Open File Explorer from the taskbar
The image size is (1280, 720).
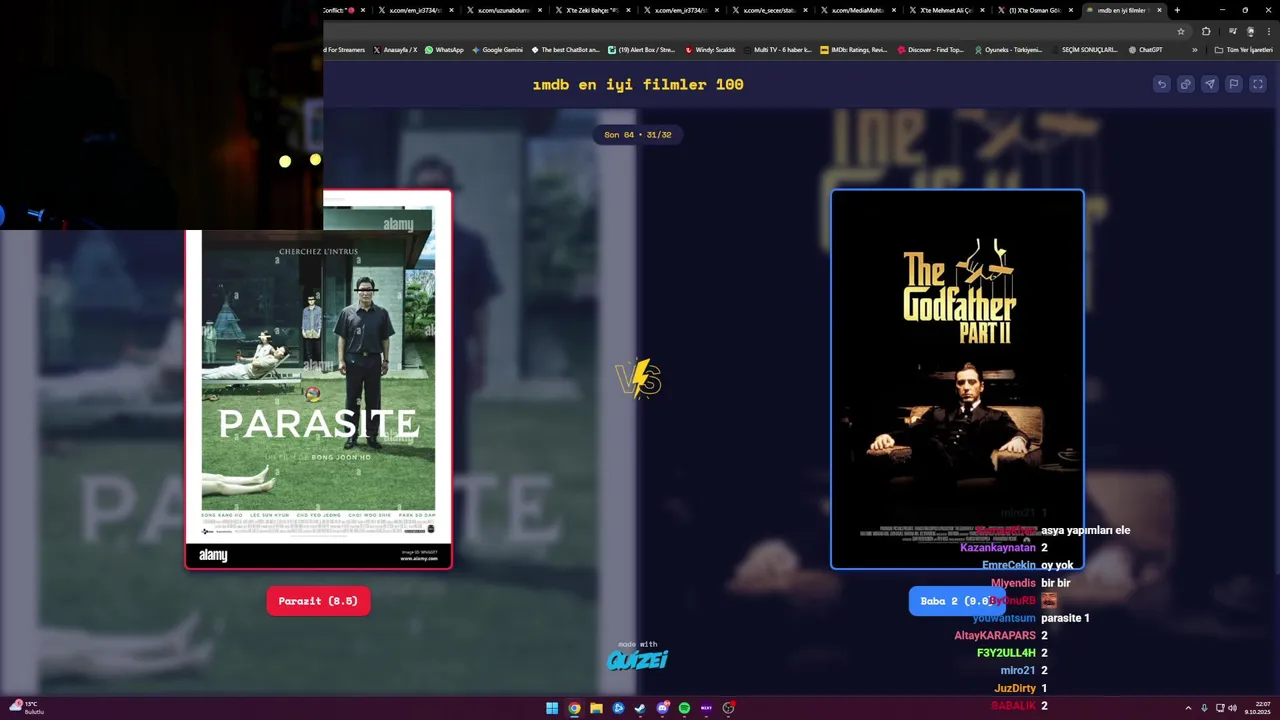click(596, 708)
